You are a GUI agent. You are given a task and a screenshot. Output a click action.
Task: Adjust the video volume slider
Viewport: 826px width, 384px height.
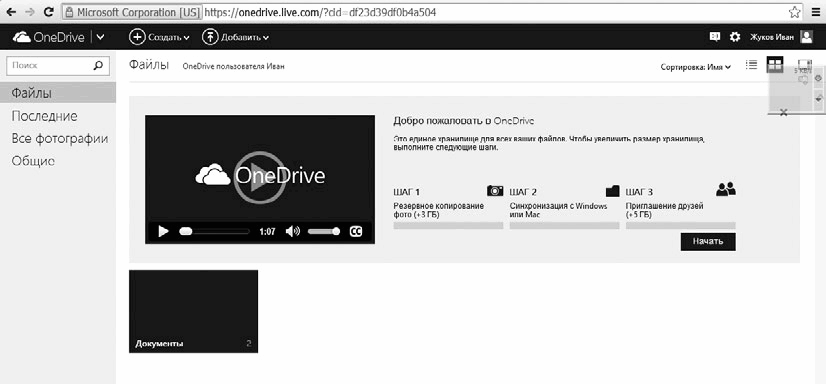point(324,231)
